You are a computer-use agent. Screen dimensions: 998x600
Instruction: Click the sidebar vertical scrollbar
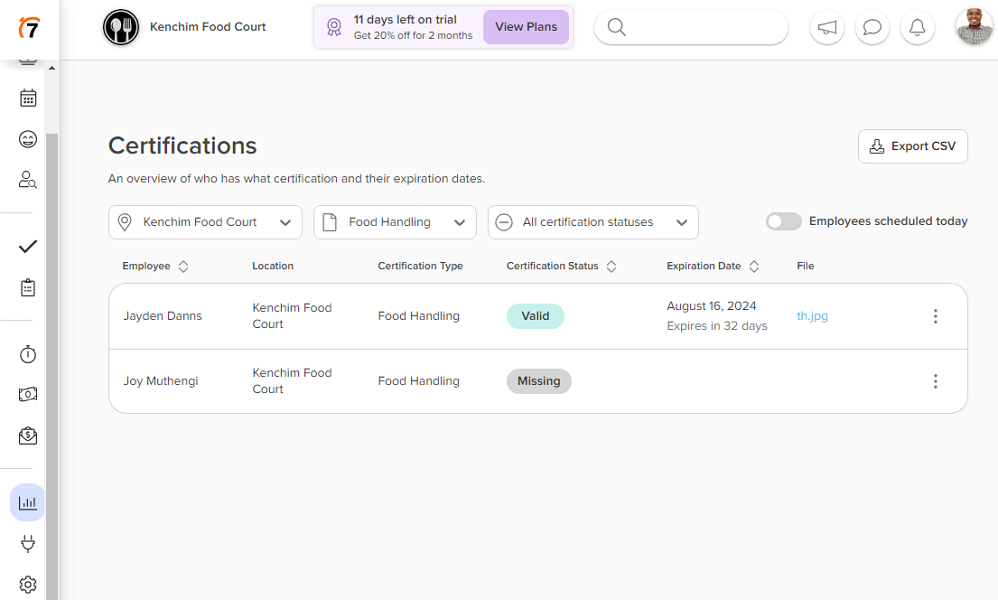(52, 366)
